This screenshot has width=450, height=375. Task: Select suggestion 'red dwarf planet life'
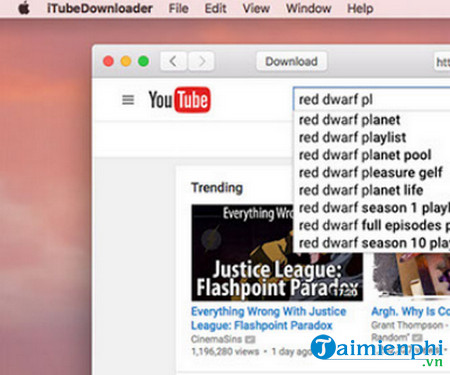tap(372, 190)
